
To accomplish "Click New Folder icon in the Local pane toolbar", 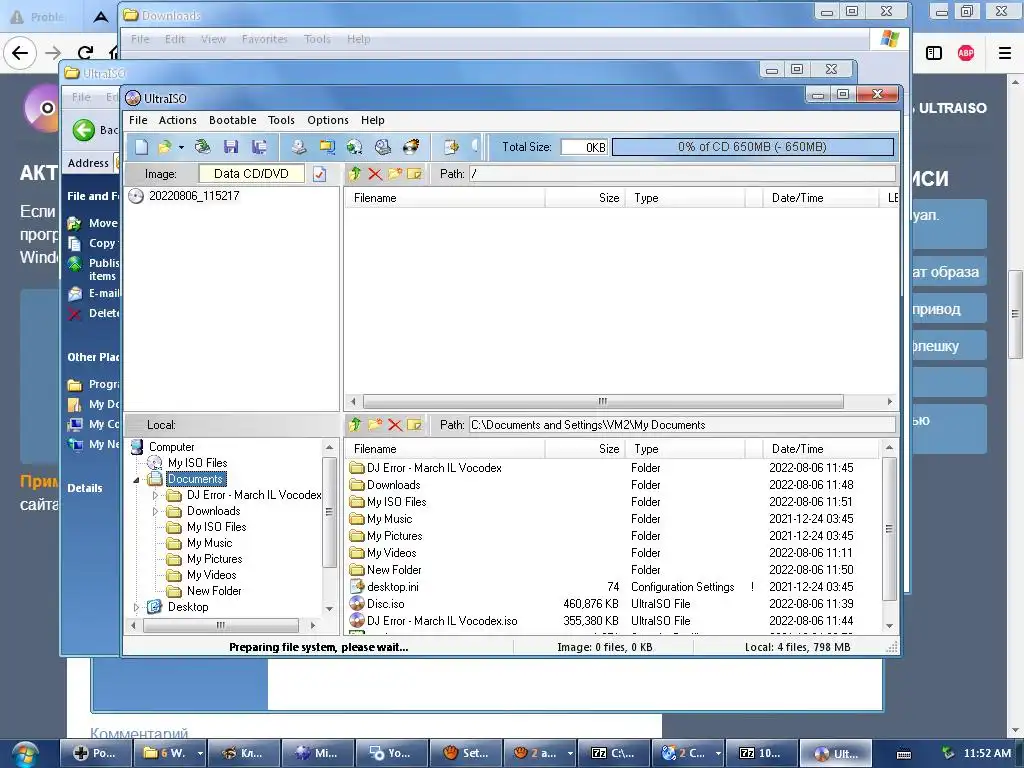I will point(375,424).
